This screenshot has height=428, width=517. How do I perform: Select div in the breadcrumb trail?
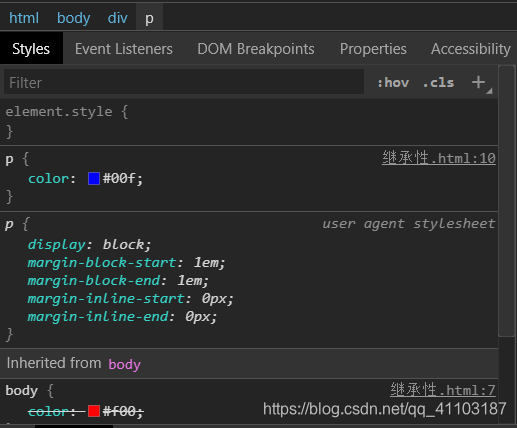pyautogui.click(x=117, y=18)
